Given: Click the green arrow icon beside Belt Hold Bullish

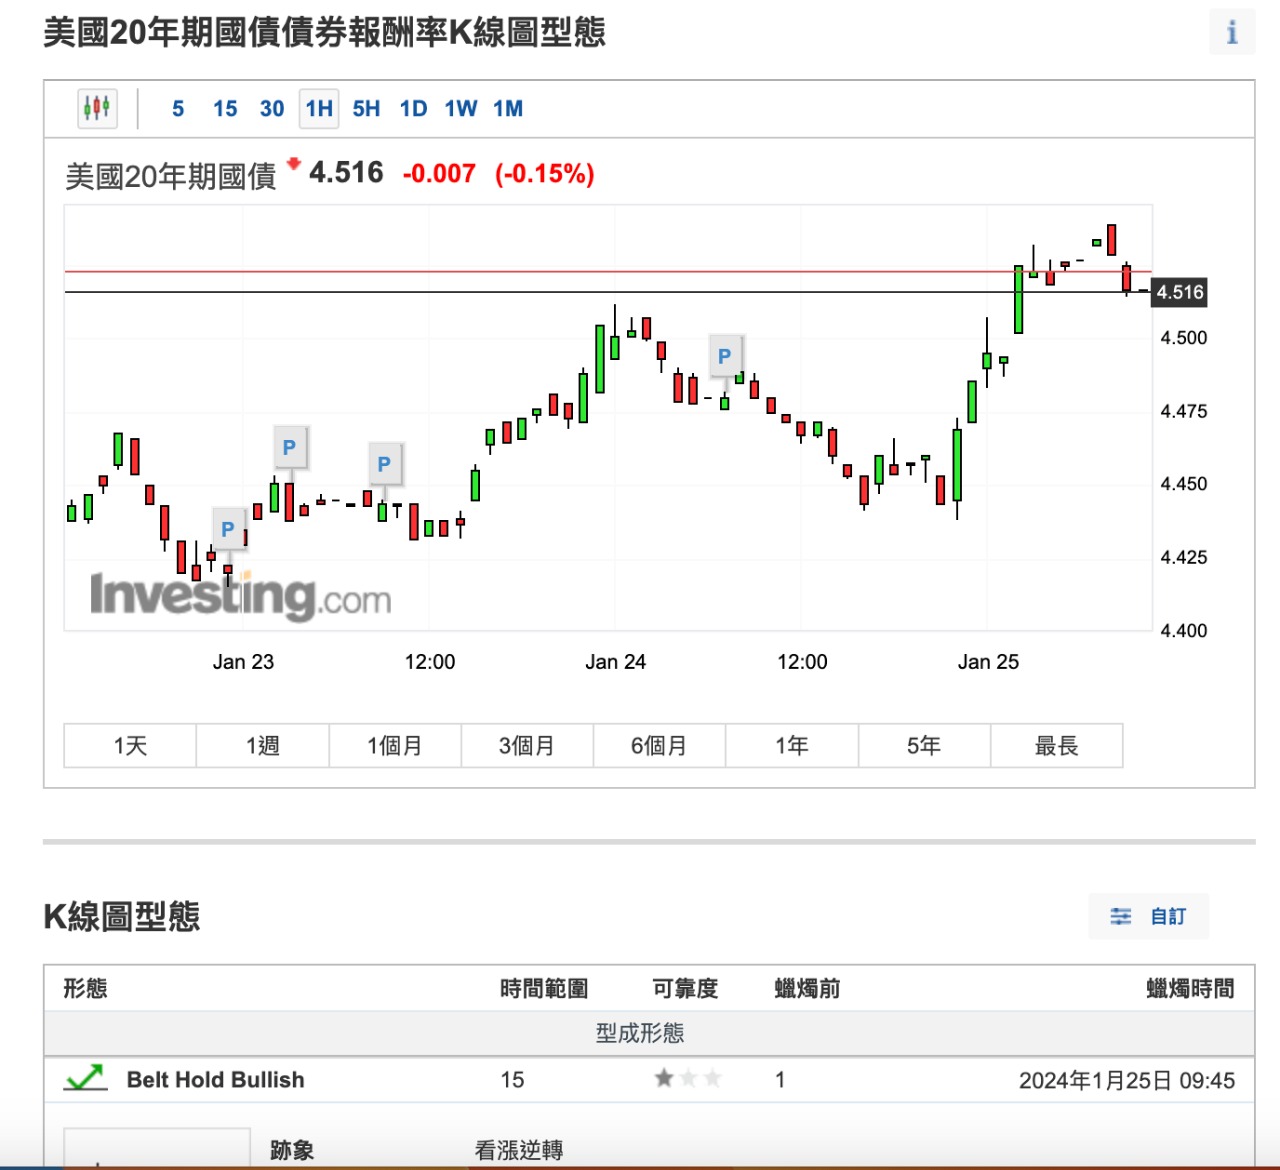Looking at the screenshot, I should pos(84,1078).
